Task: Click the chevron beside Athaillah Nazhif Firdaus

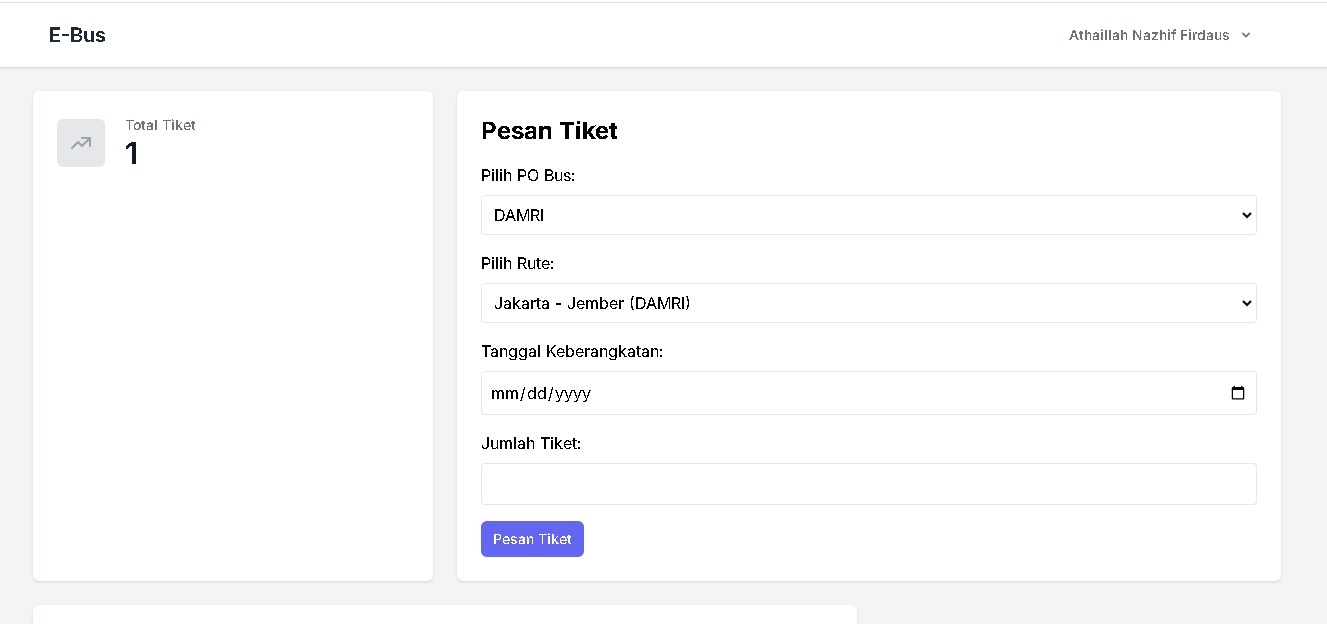Action: [1246, 35]
